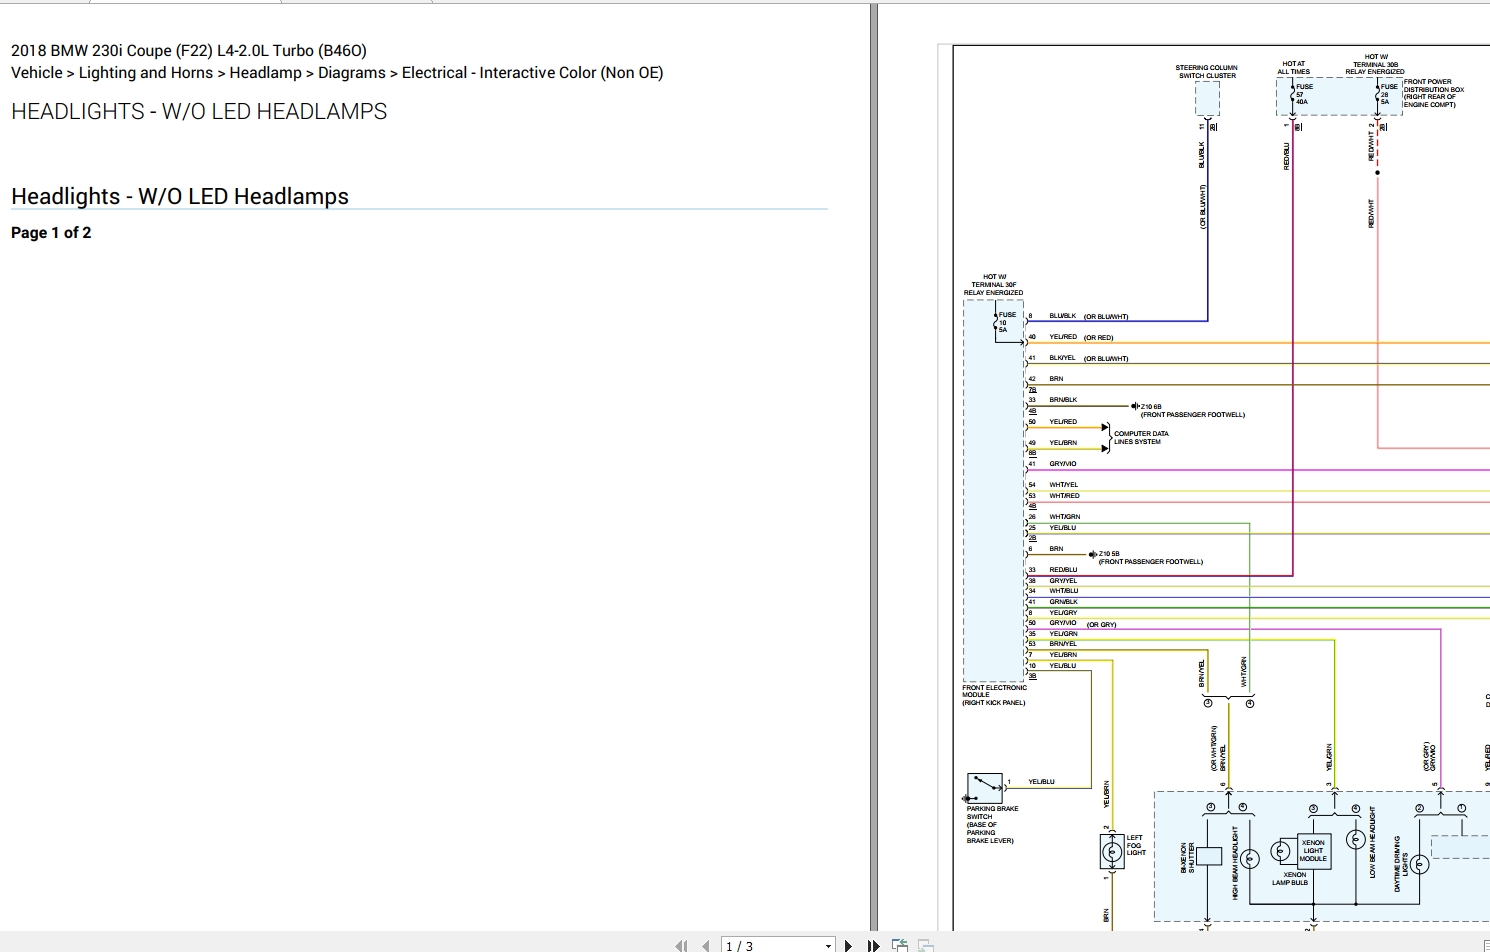Click the LEFT FOG LIGHT label
This screenshot has height=952, width=1490.
[x=1135, y=845]
